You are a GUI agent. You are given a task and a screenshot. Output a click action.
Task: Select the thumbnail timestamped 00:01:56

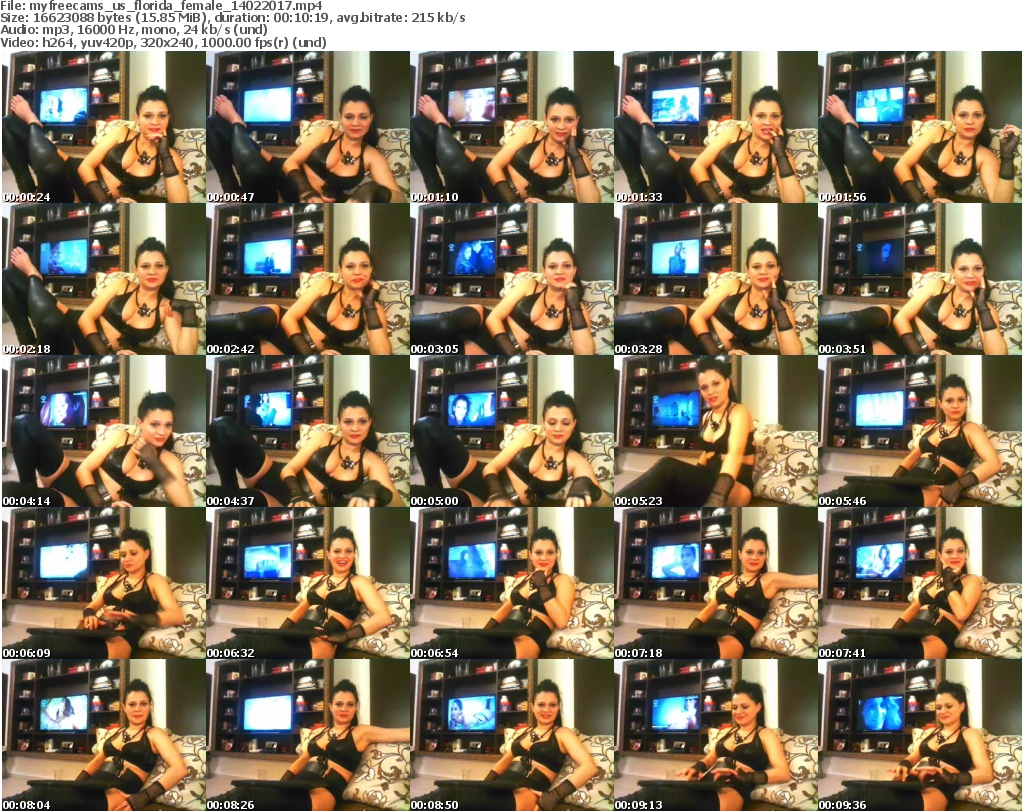(x=920, y=127)
